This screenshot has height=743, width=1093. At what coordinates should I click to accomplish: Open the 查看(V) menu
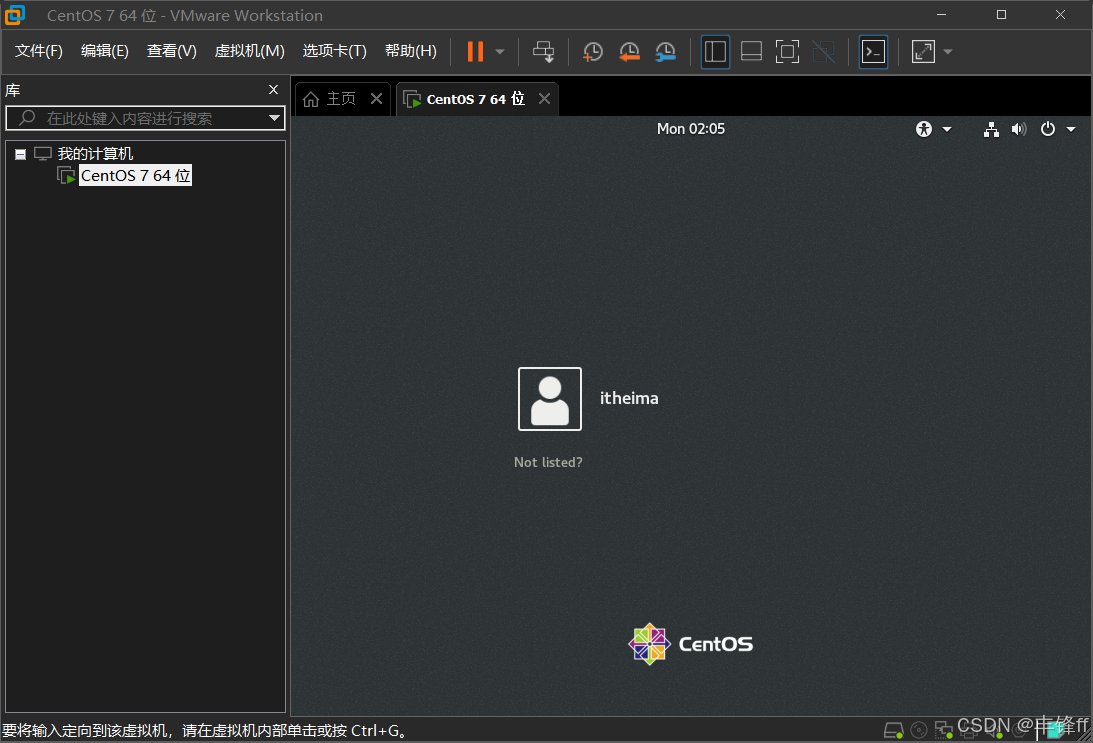pos(171,51)
